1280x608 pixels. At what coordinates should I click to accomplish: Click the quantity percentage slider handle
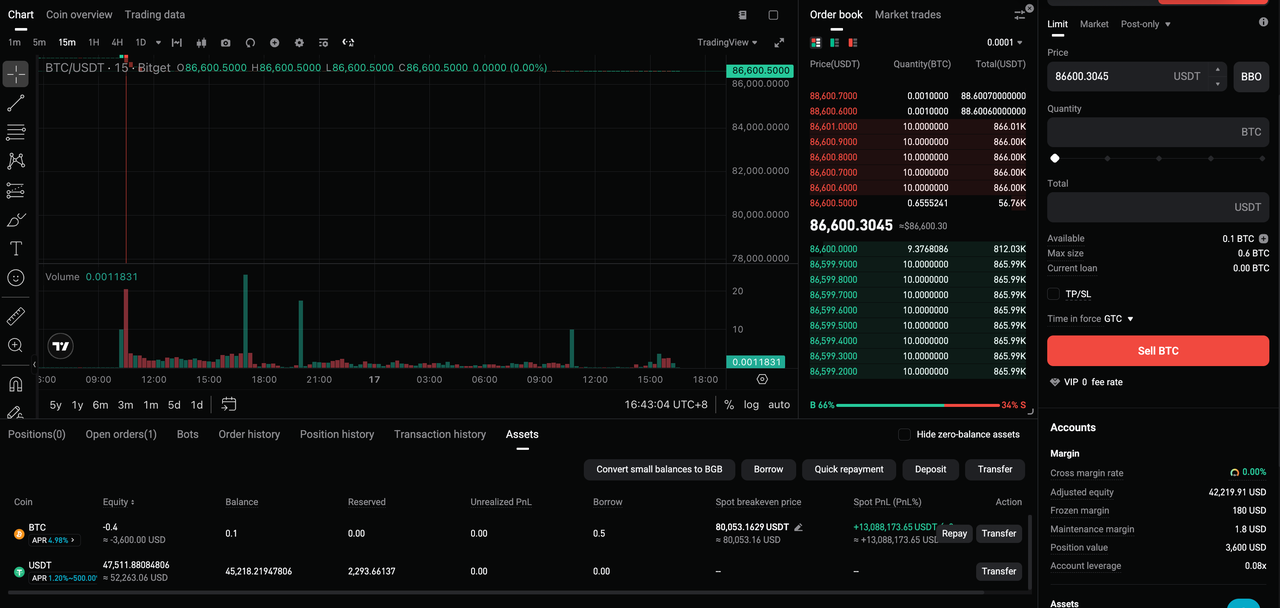click(x=1054, y=158)
